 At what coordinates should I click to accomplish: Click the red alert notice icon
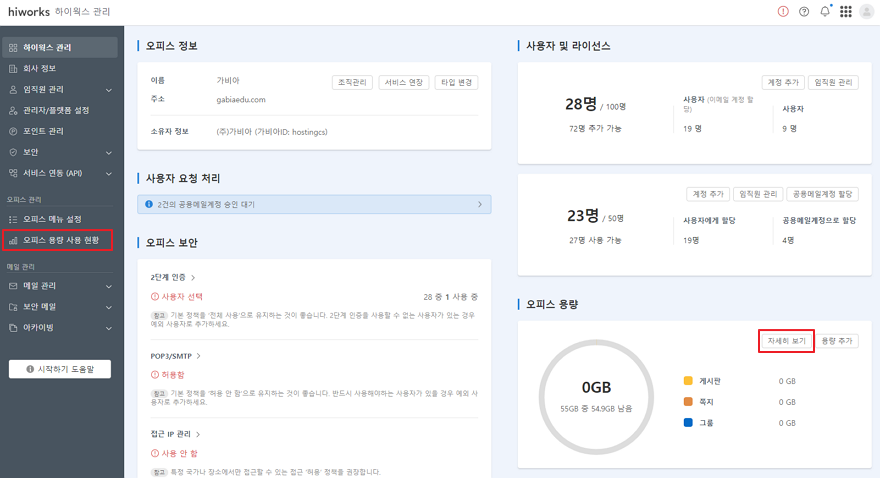click(x=783, y=12)
